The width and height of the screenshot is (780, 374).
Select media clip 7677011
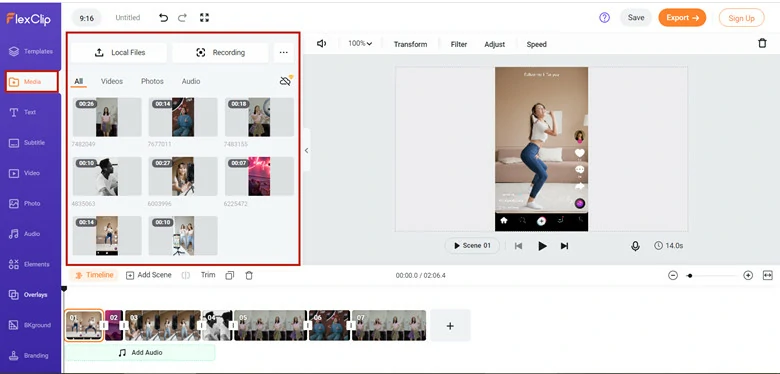point(183,117)
